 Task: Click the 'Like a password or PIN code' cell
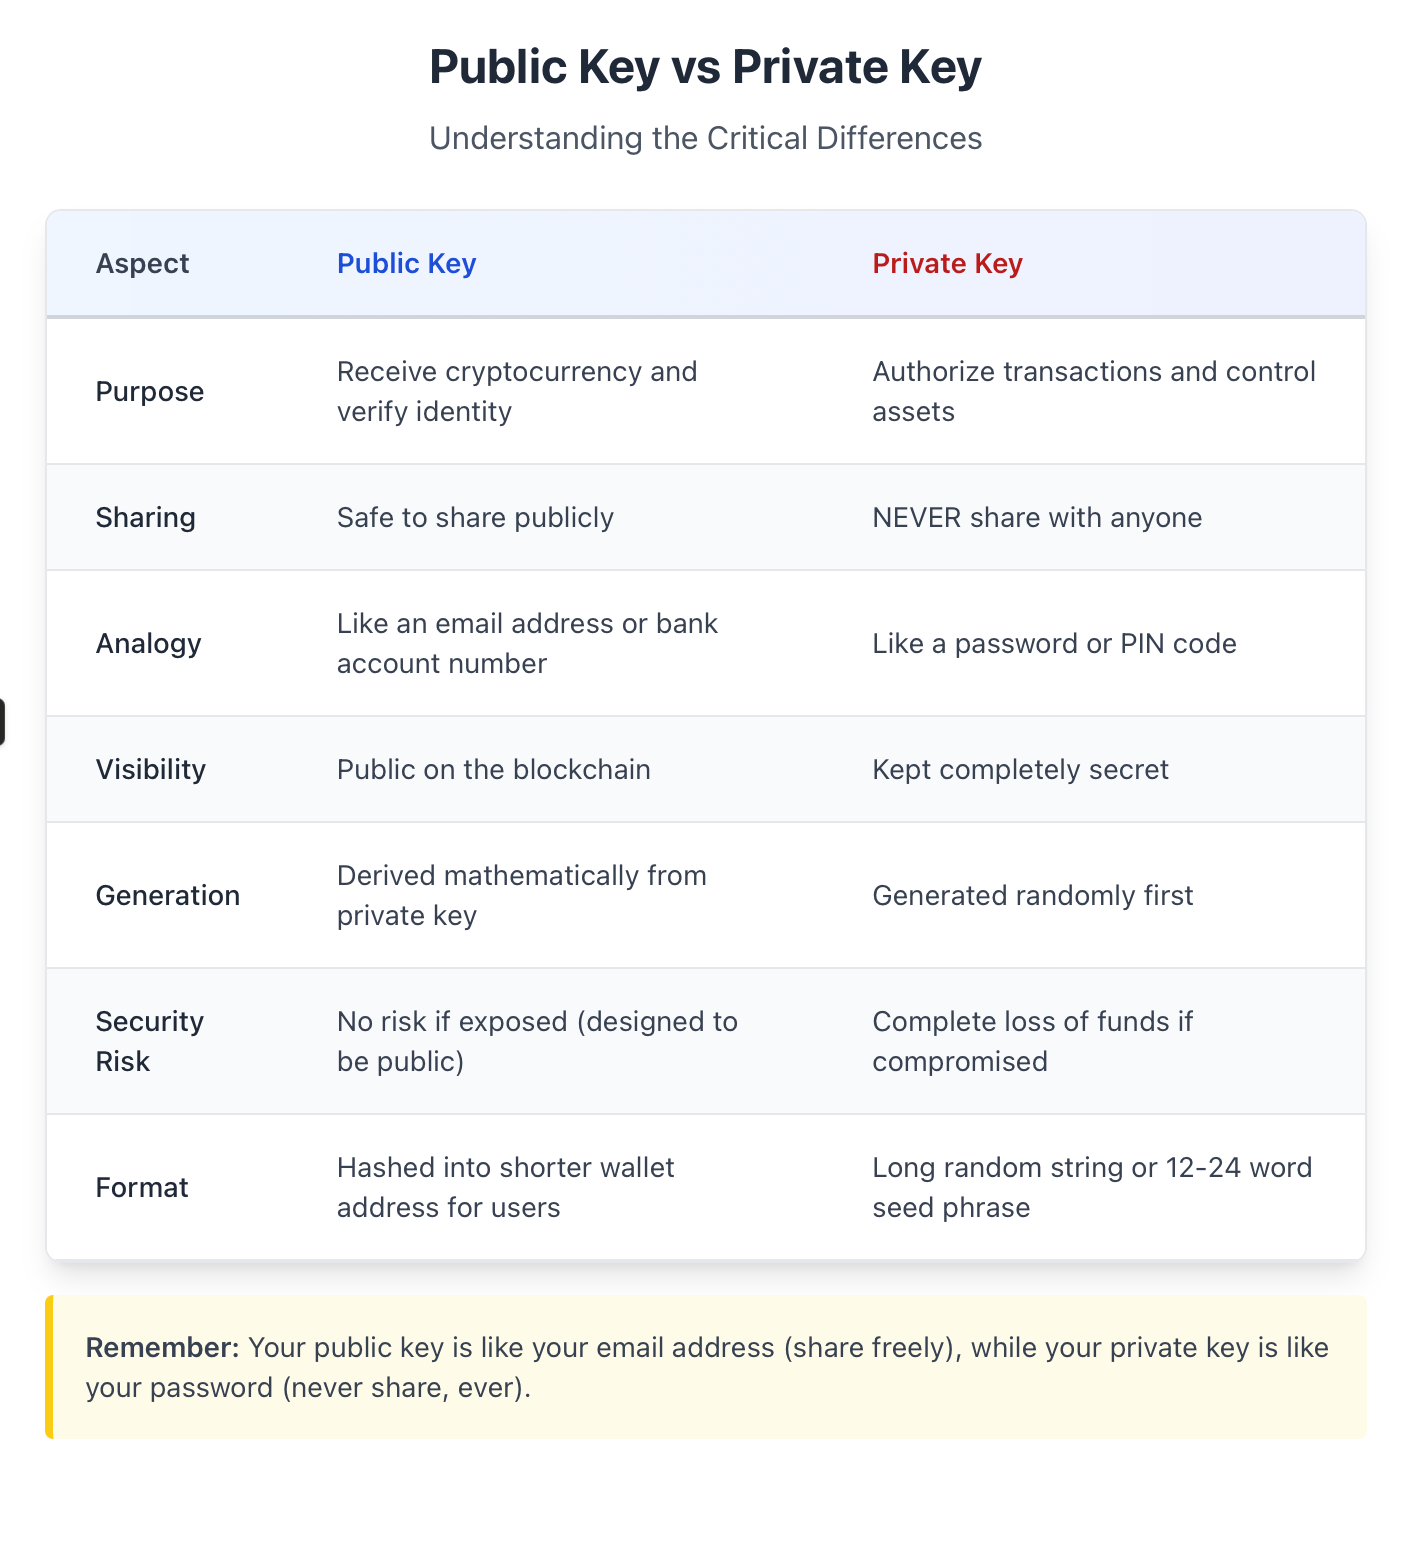(1054, 644)
